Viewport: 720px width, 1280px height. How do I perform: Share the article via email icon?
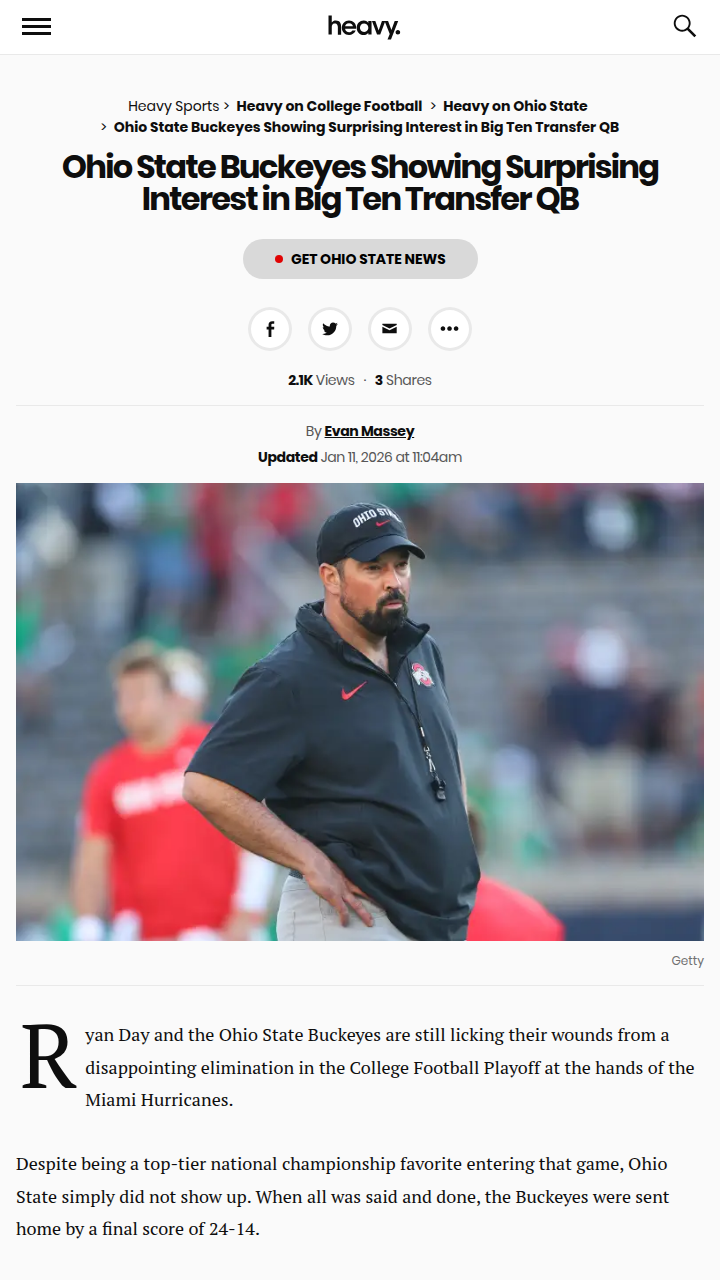pyautogui.click(x=390, y=329)
